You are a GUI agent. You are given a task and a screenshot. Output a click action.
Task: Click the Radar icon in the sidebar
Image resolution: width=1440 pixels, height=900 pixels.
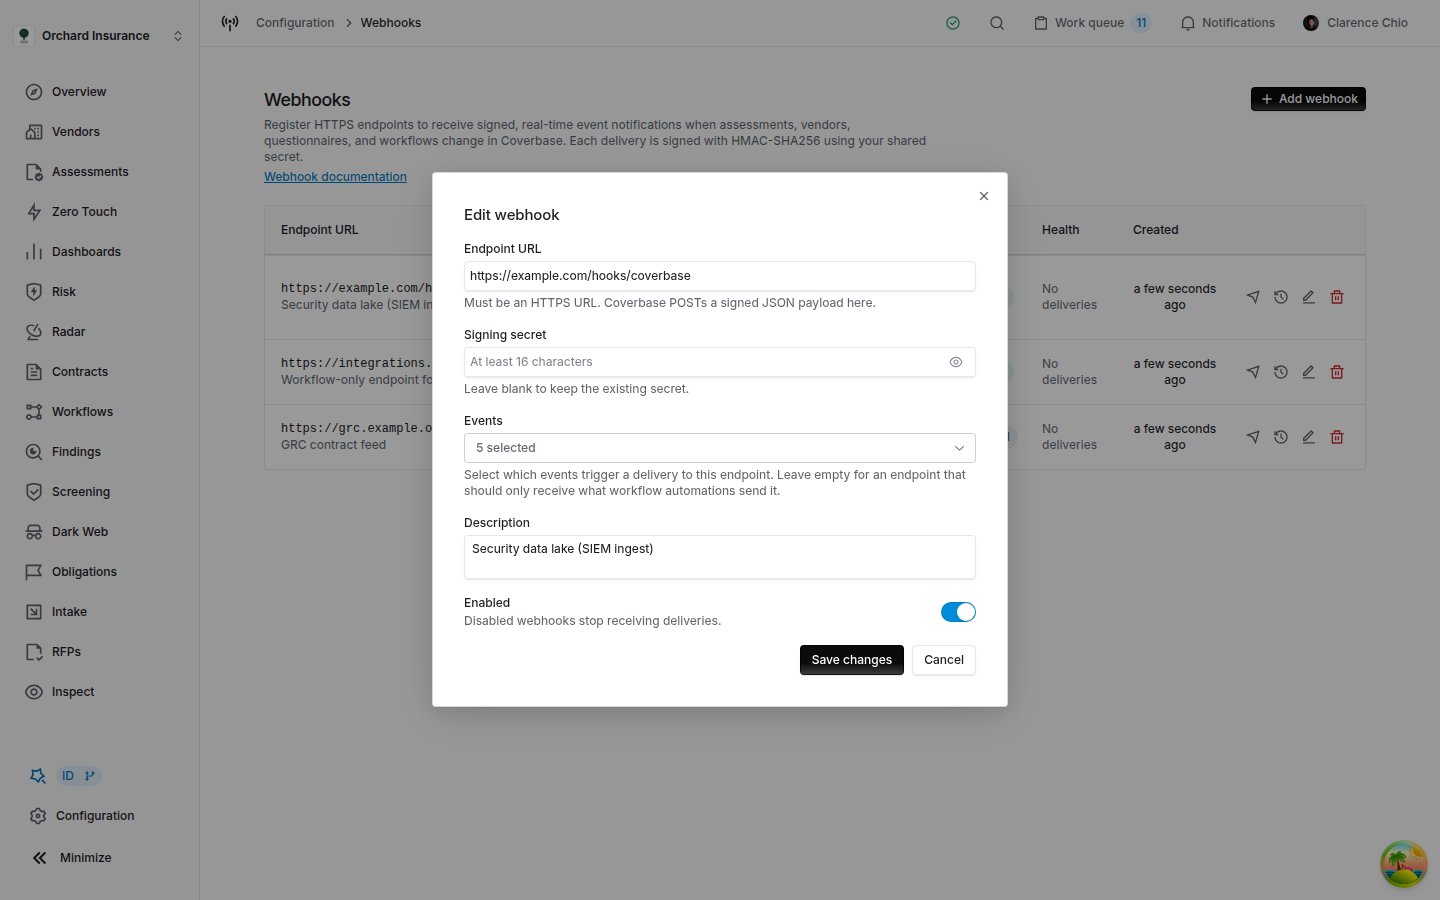point(34,332)
